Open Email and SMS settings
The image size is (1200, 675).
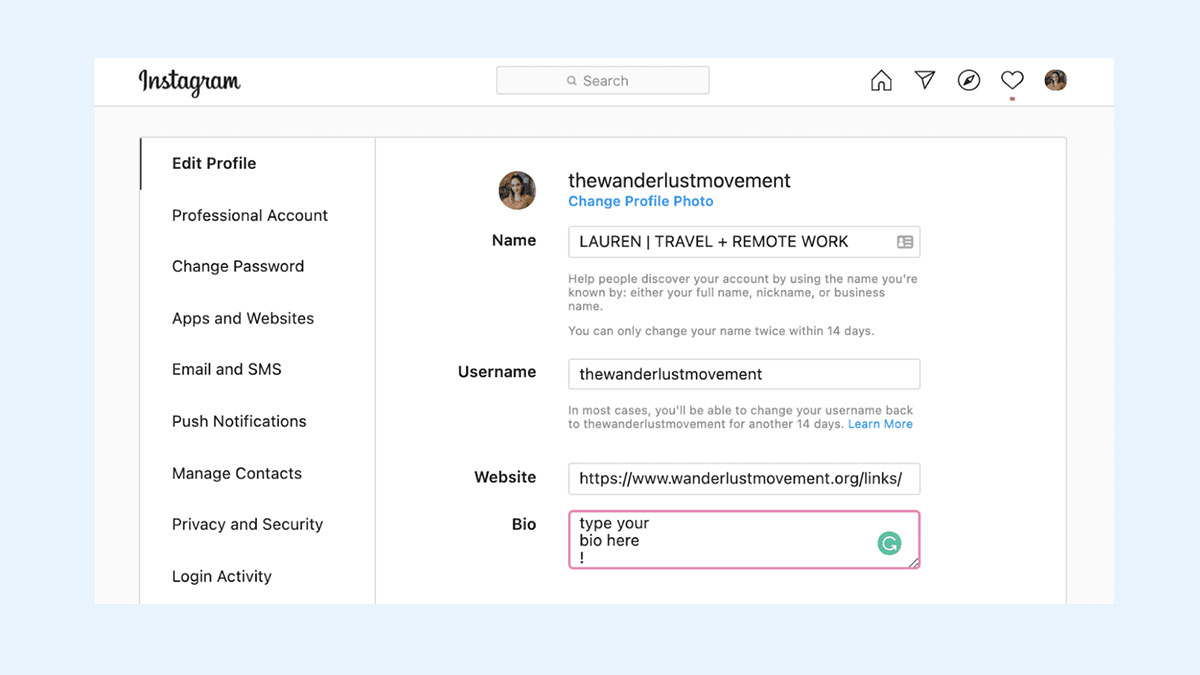point(227,369)
